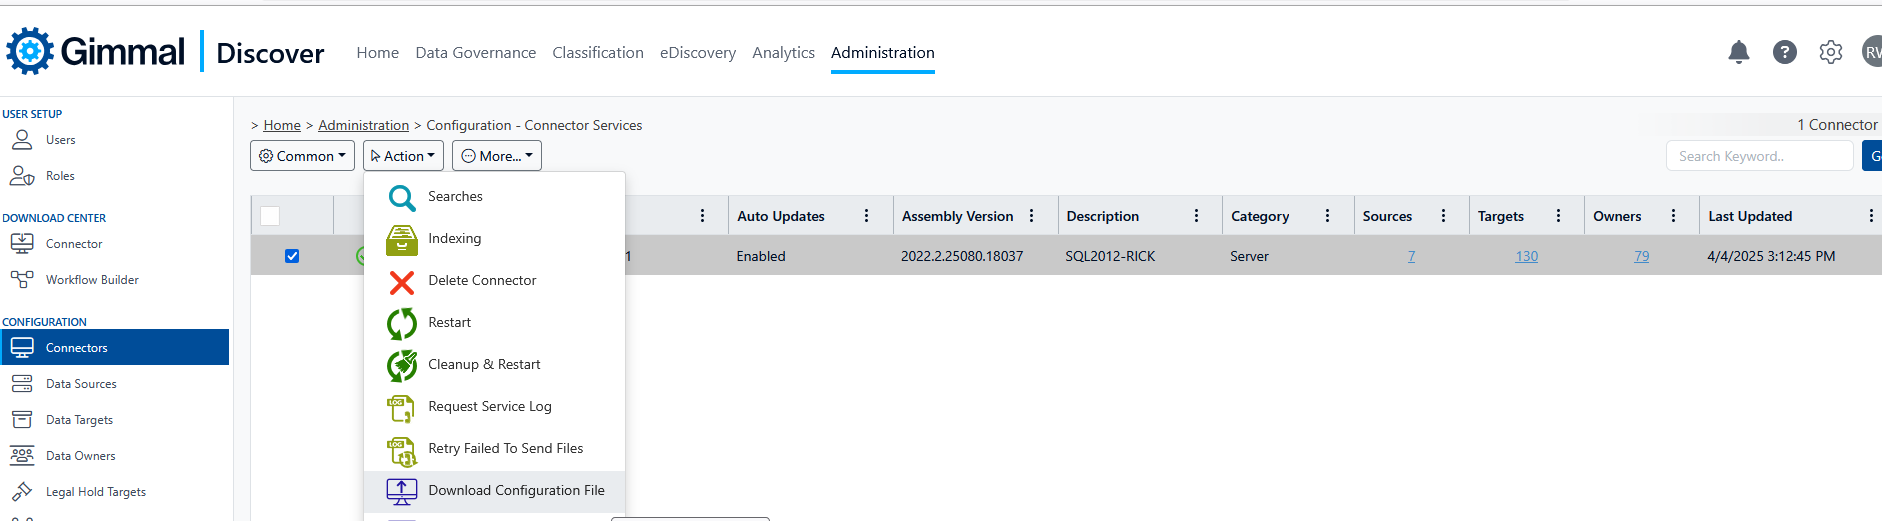Click the Indexing drawer icon
Image resolution: width=1882 pixels, height=521 pixels.
tap(402, 240)
